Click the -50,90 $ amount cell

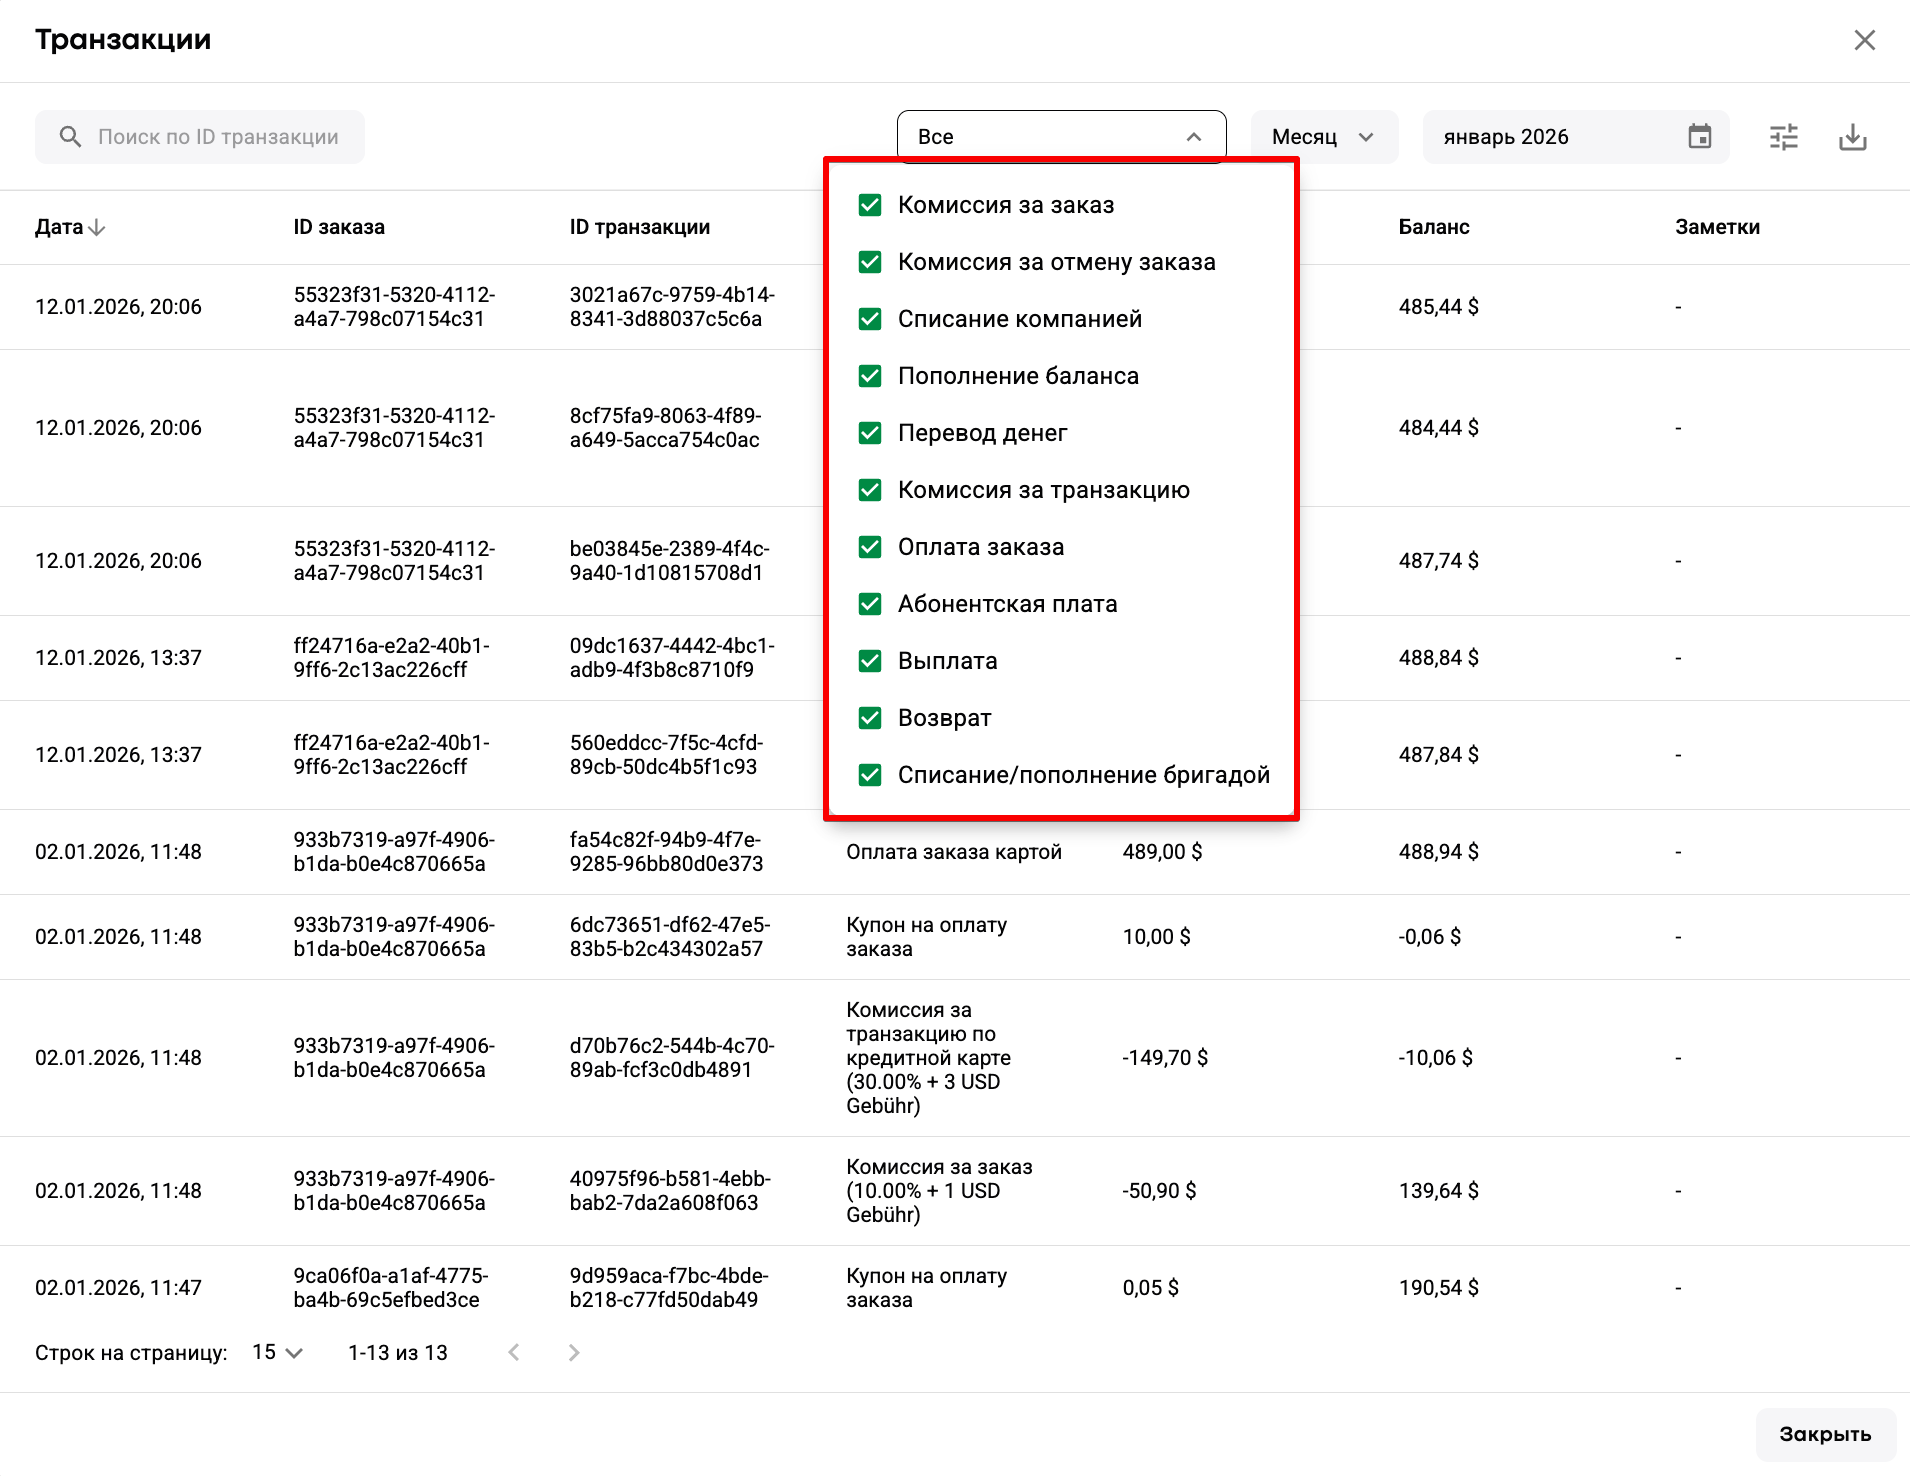tap(1159, 1191)
